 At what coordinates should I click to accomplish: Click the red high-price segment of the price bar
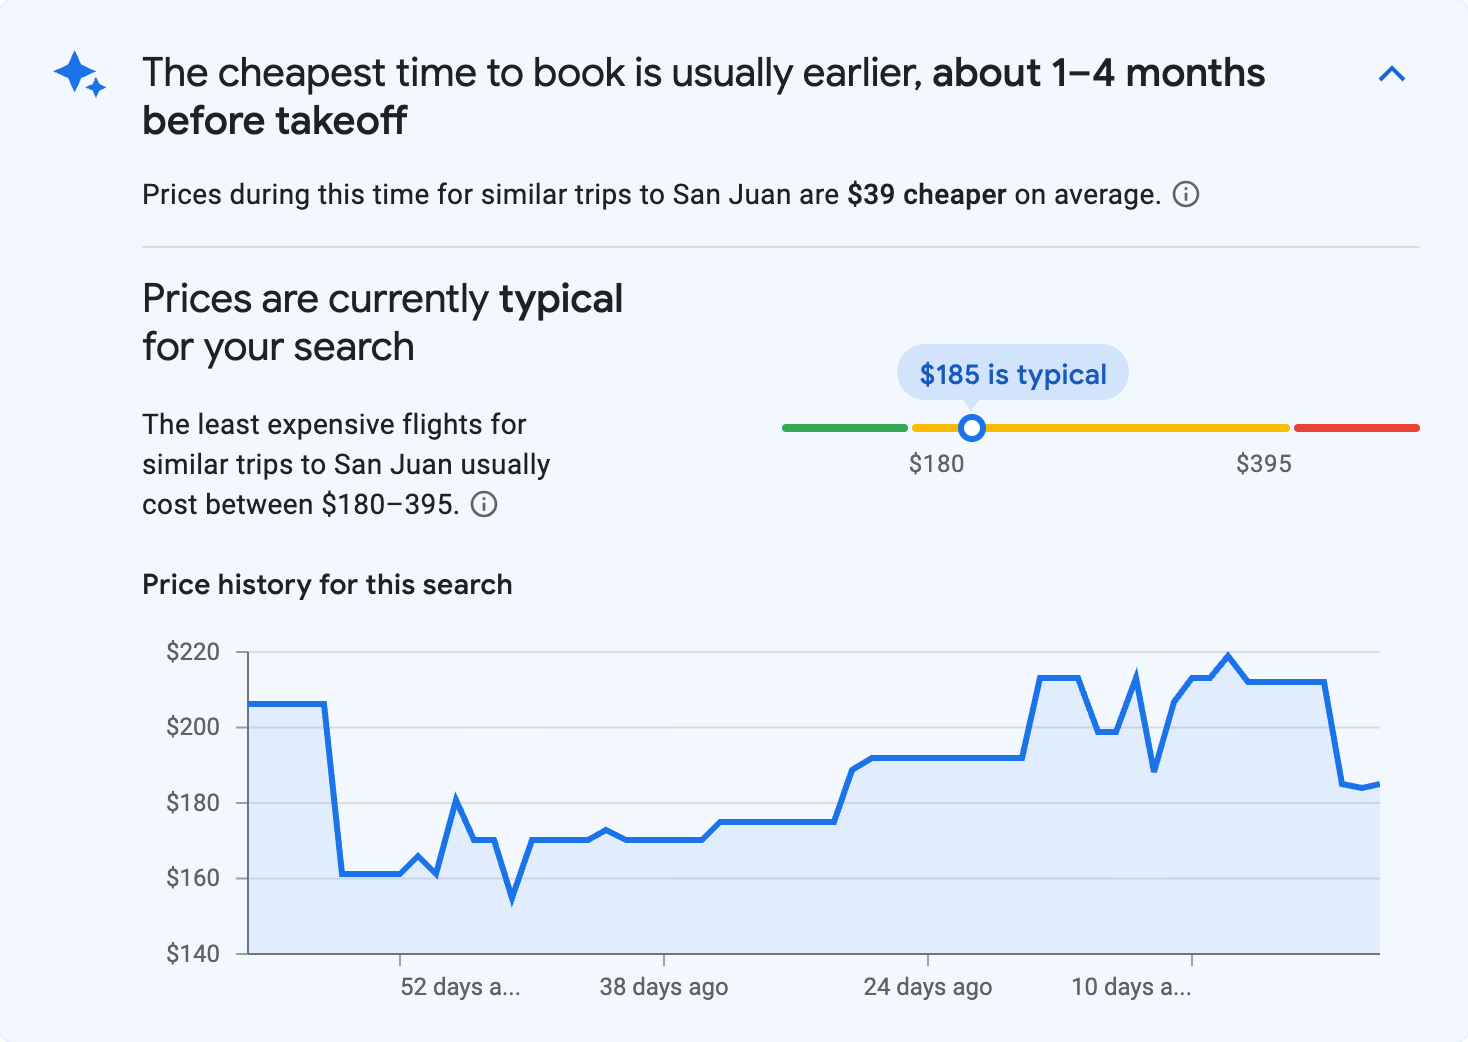coord(1357,427)
